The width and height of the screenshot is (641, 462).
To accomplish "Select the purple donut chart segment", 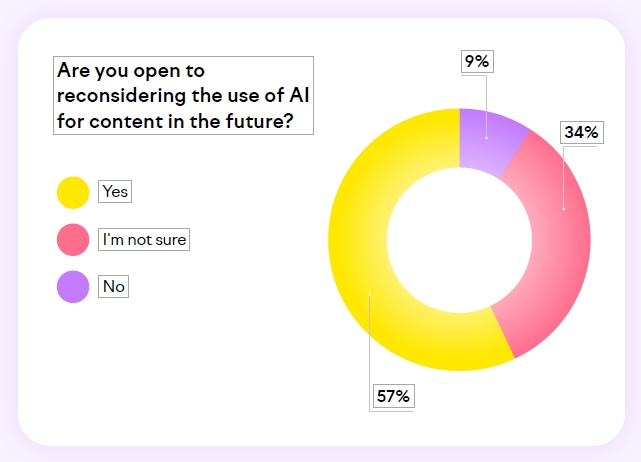I will 489,141.
